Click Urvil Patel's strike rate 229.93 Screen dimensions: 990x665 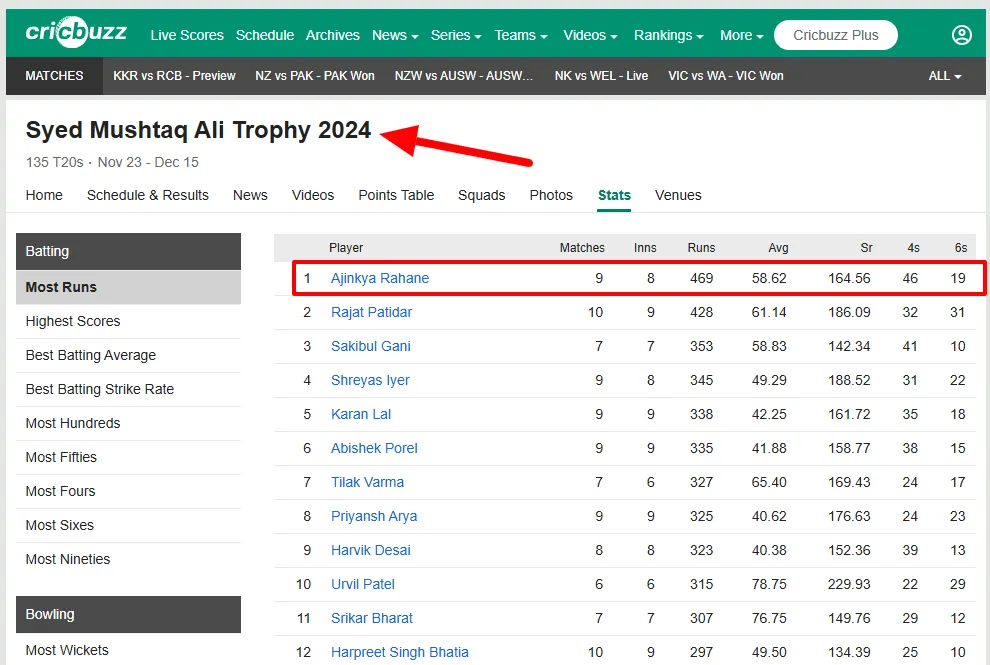[849, 585]
